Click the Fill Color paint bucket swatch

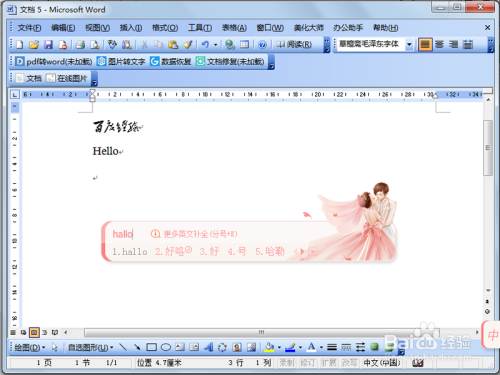coord(269,347)
